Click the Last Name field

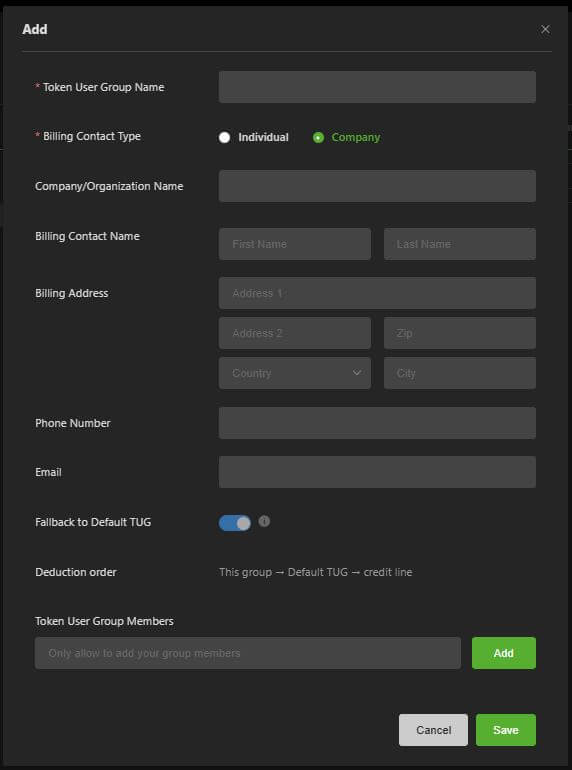[460, 244]
